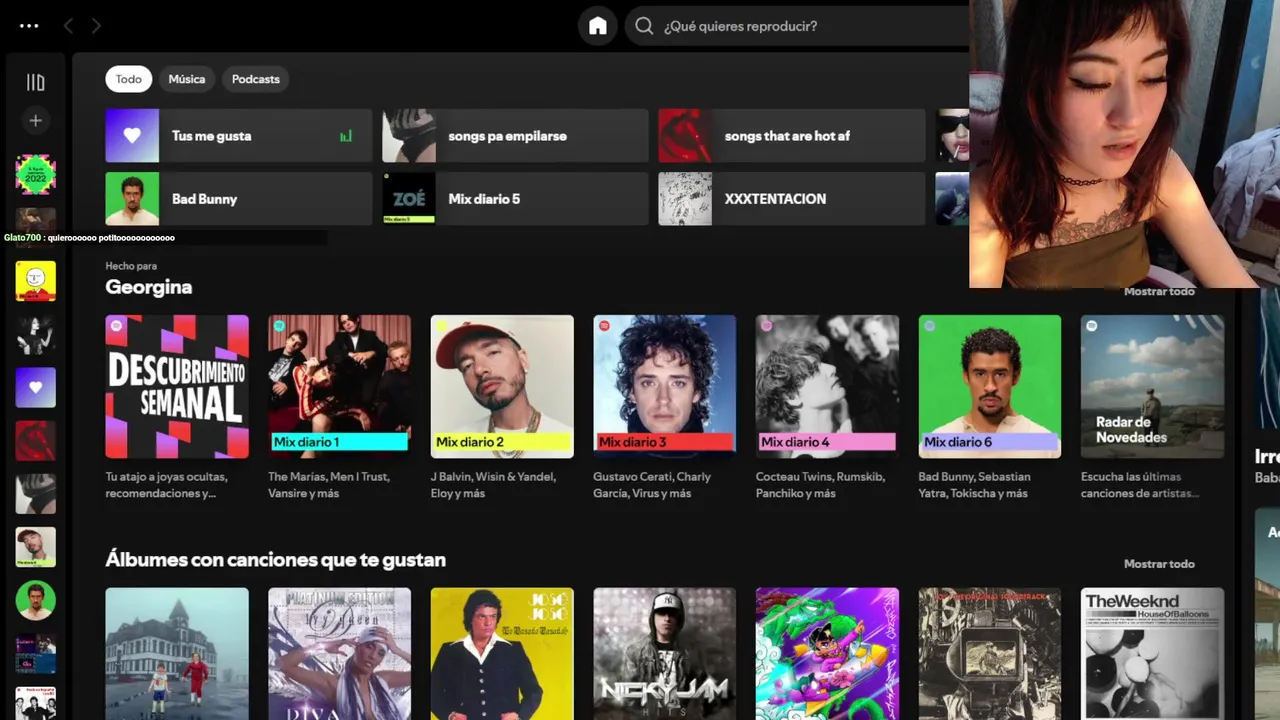Select the Podcasts filter chip
This screenshot has width=1280, height=720.
(x=256, y=79)
